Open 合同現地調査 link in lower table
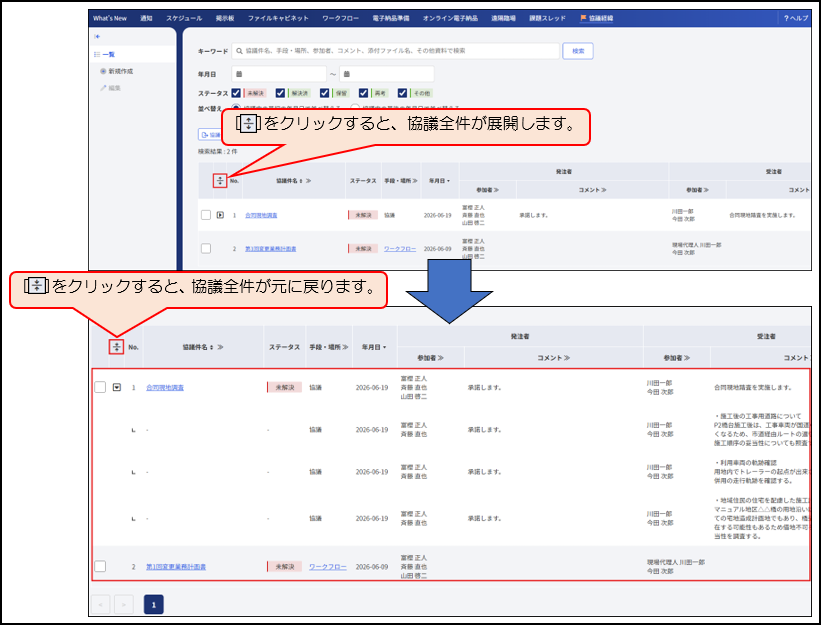The width and height of the screenshot is (821, 625). pyautogui.click(x=165, y=387)
